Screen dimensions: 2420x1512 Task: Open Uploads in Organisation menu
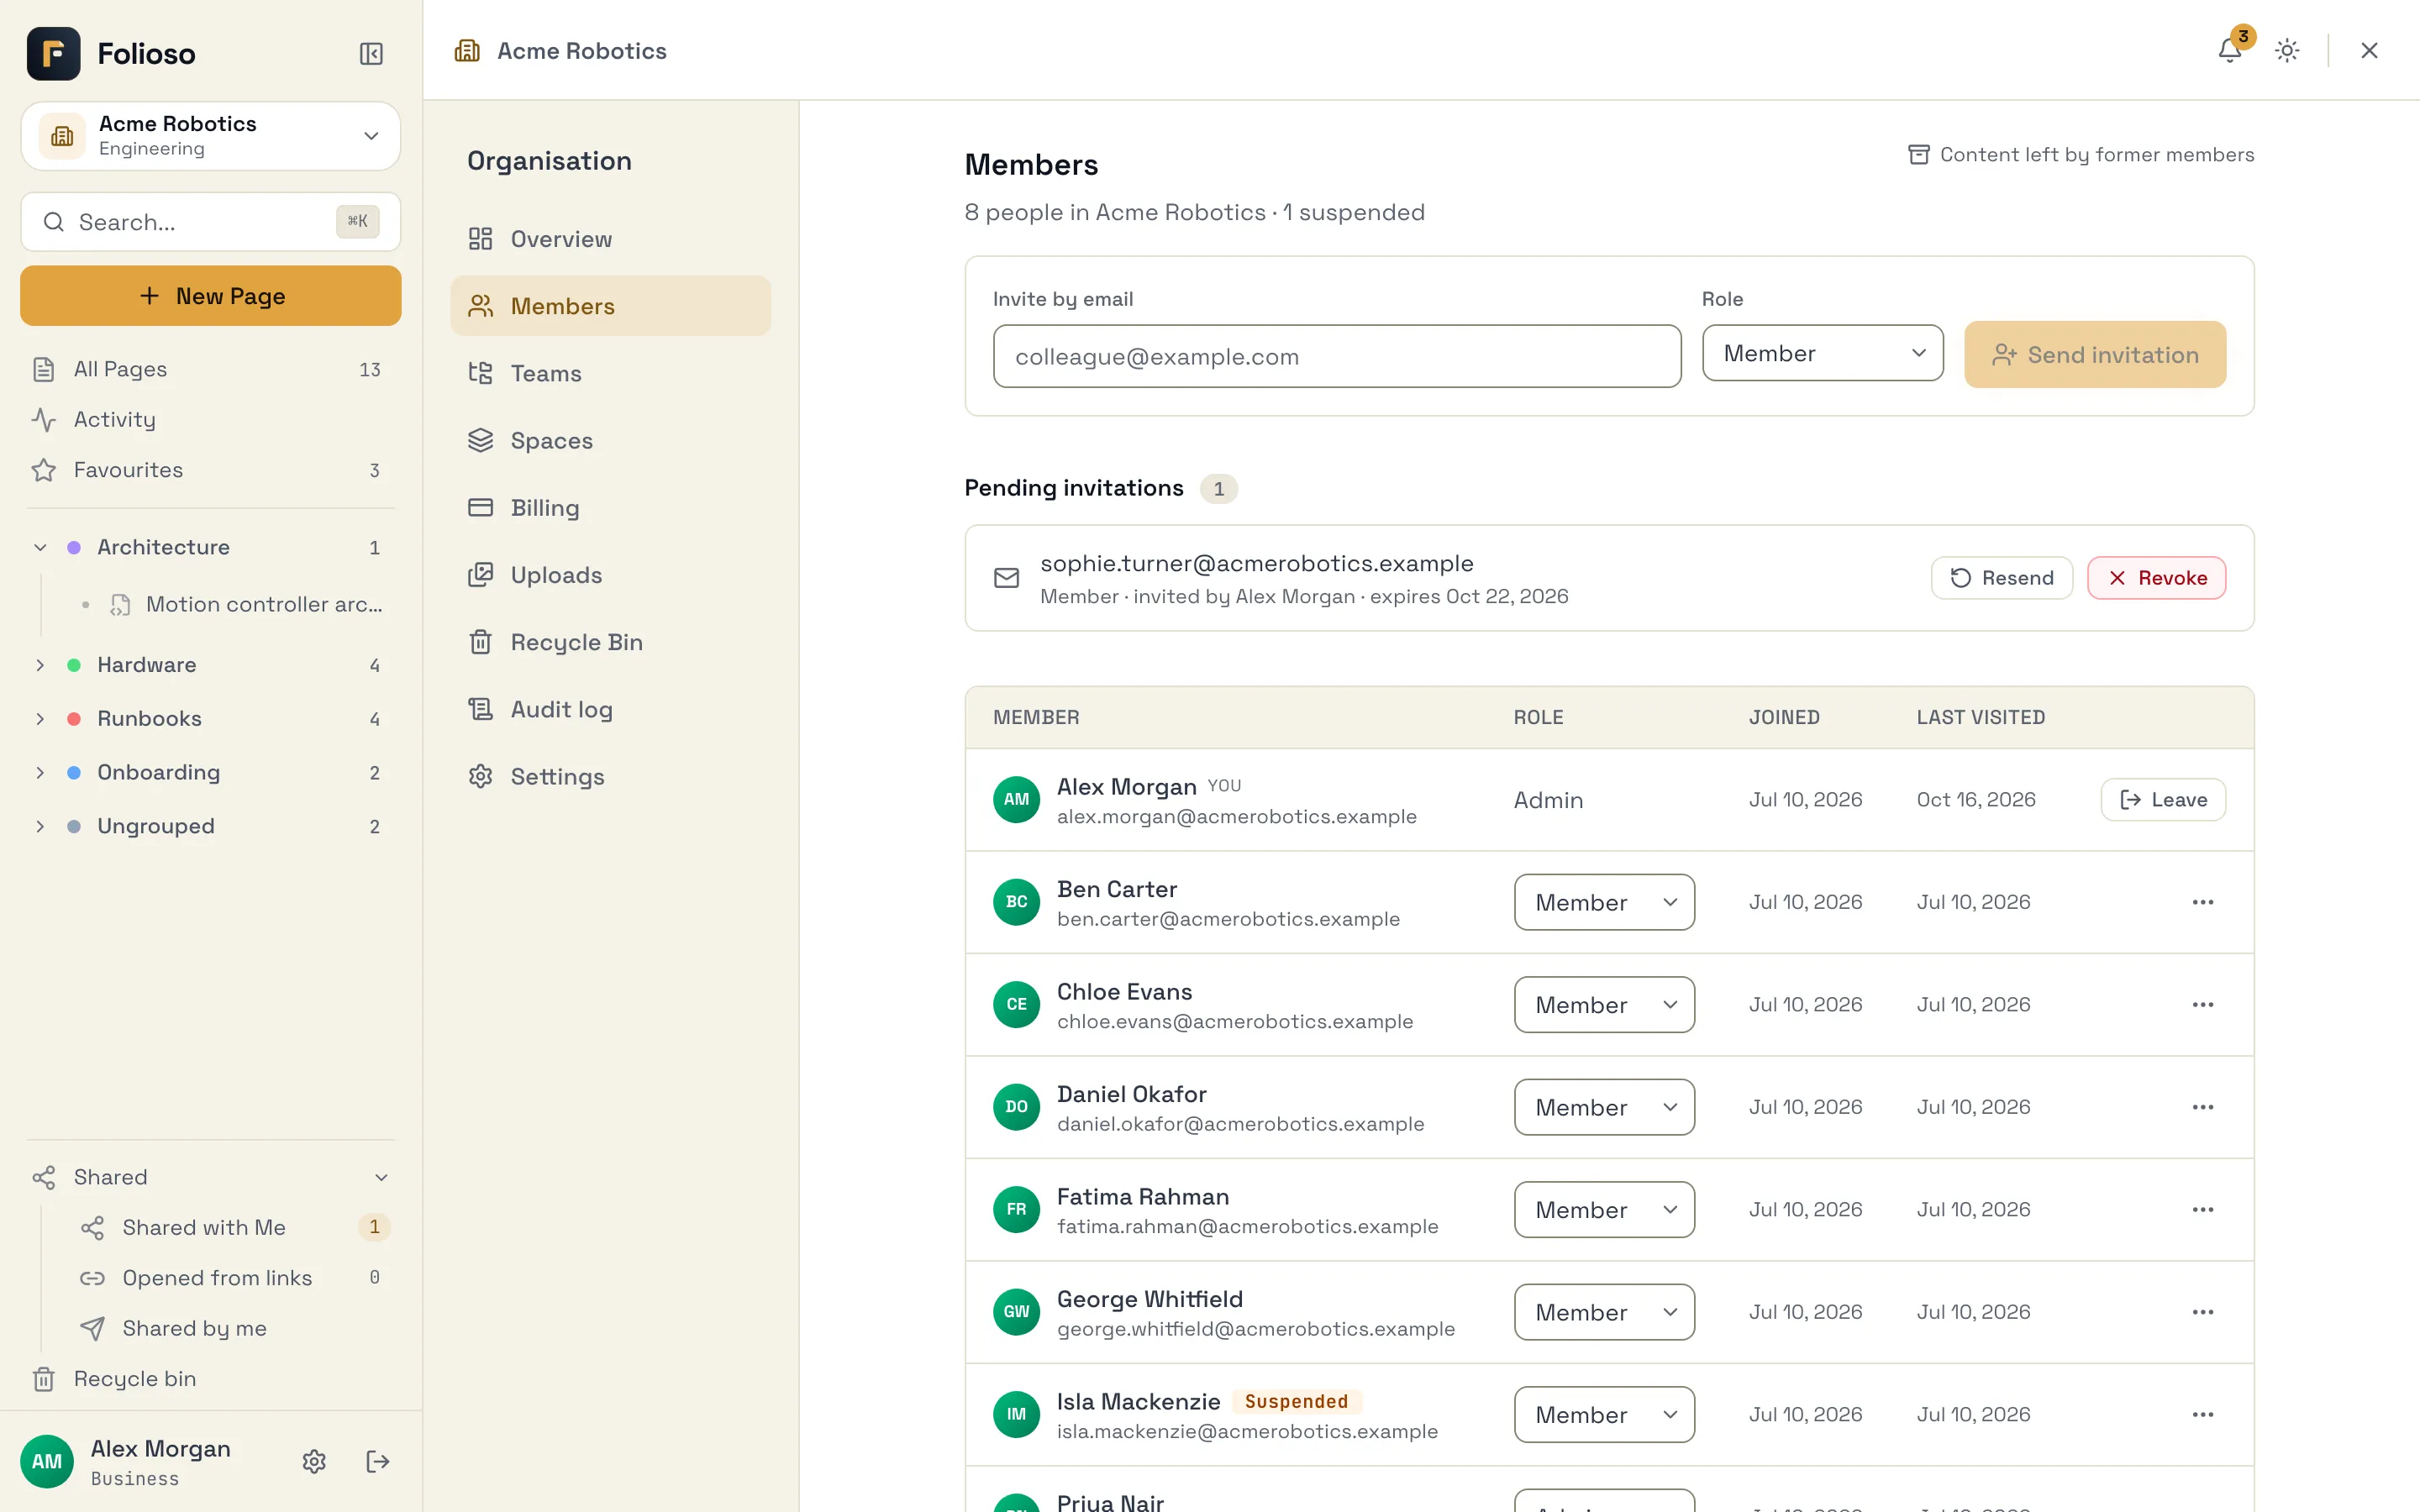click(610, 575)
